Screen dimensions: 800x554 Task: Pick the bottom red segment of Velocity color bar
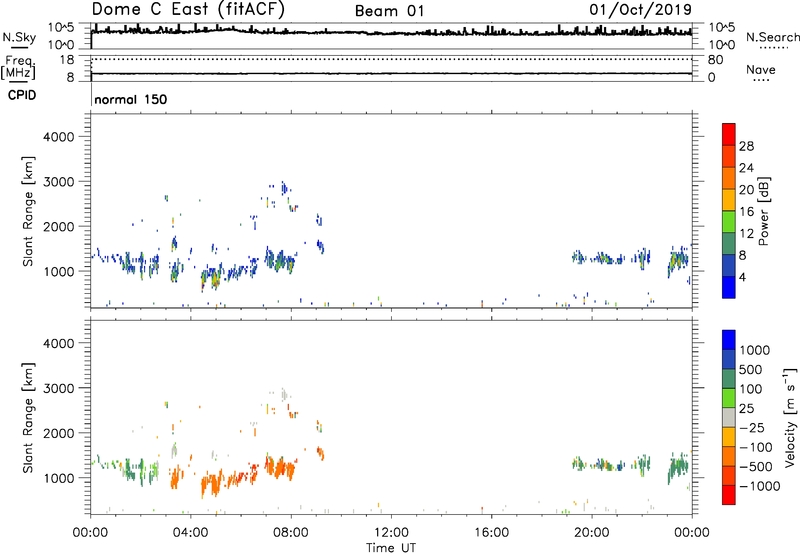pyautogui.click(x=729, y=495)
